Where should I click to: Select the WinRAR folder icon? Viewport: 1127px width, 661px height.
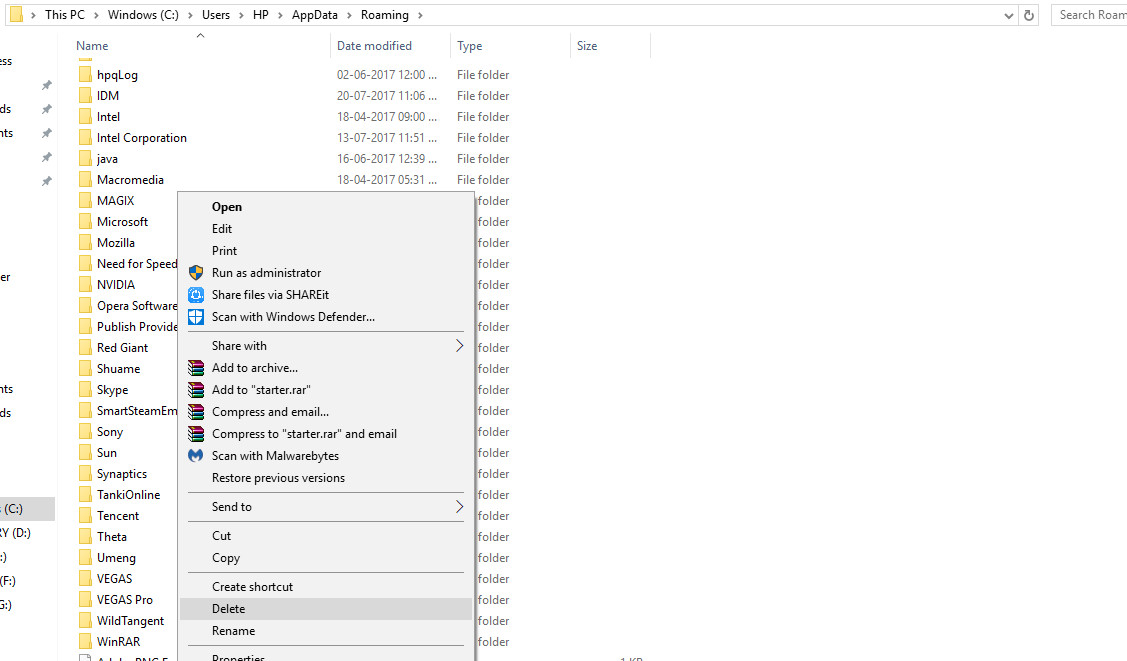[85, 642]
